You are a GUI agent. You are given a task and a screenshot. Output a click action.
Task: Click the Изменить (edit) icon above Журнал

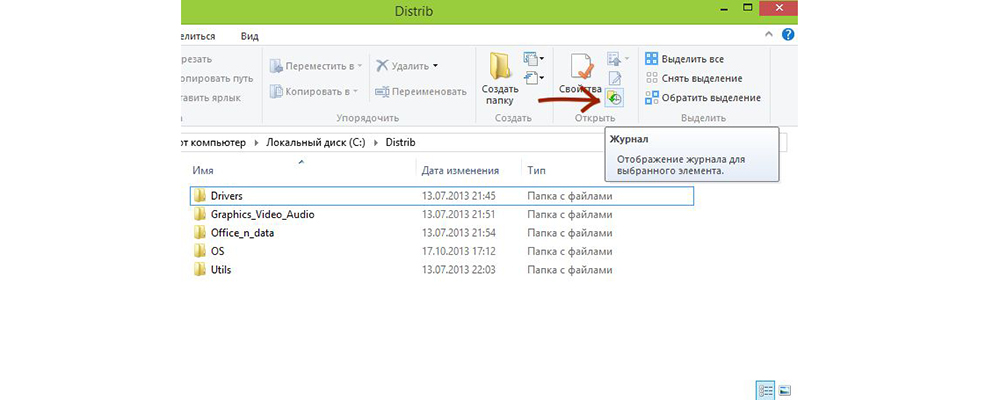click(615, 78)
